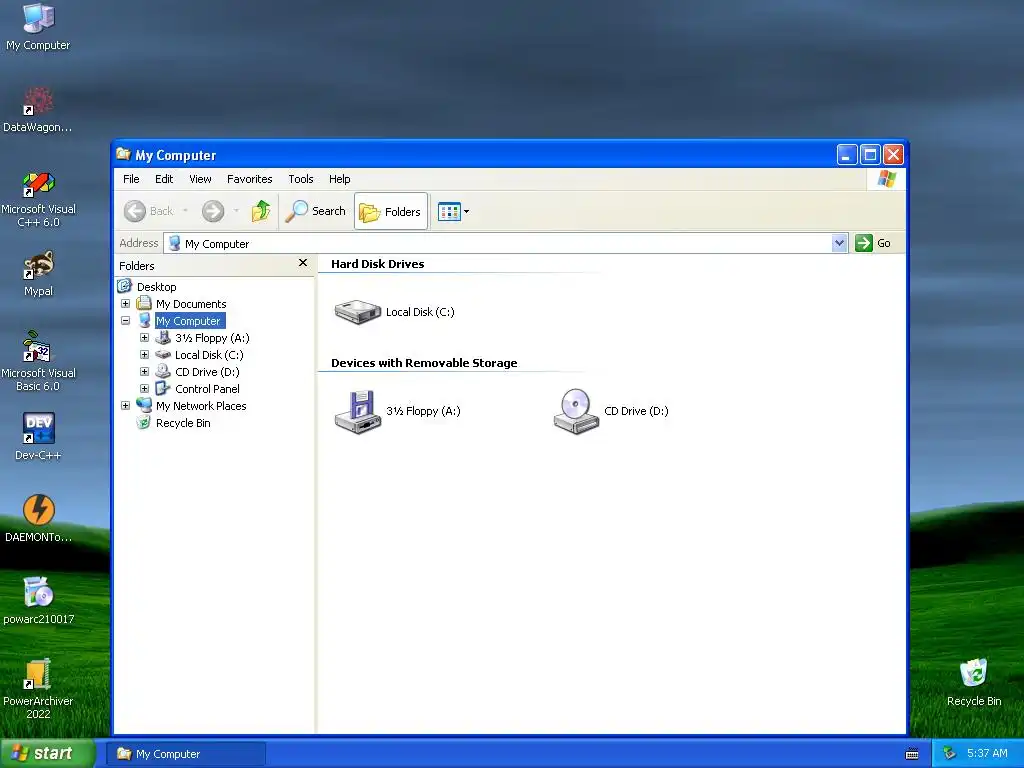The width and height of the screenshot is (1024, 768).
Task: Select Microsoft Visual Basic 6.0 desktop icon
Action: [x=38, y=361]
